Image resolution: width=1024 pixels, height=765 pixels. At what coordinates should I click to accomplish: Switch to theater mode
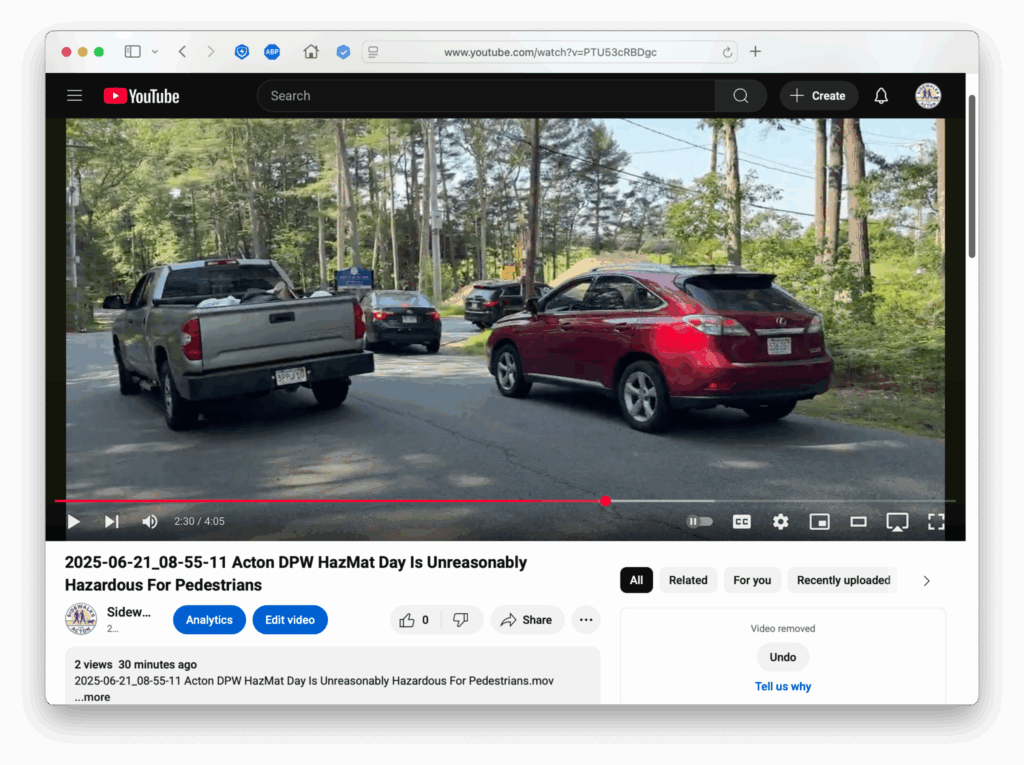point(858,522)
